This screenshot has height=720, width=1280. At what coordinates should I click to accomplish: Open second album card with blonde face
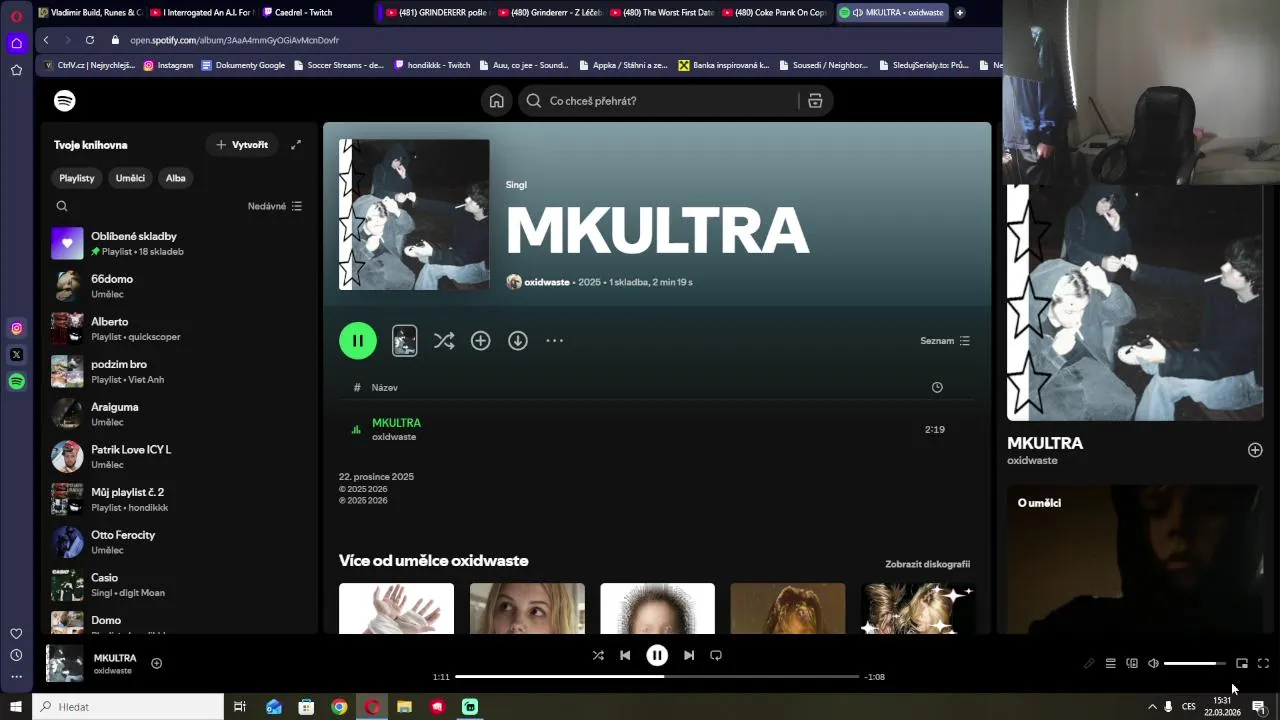tap(527, 608)
